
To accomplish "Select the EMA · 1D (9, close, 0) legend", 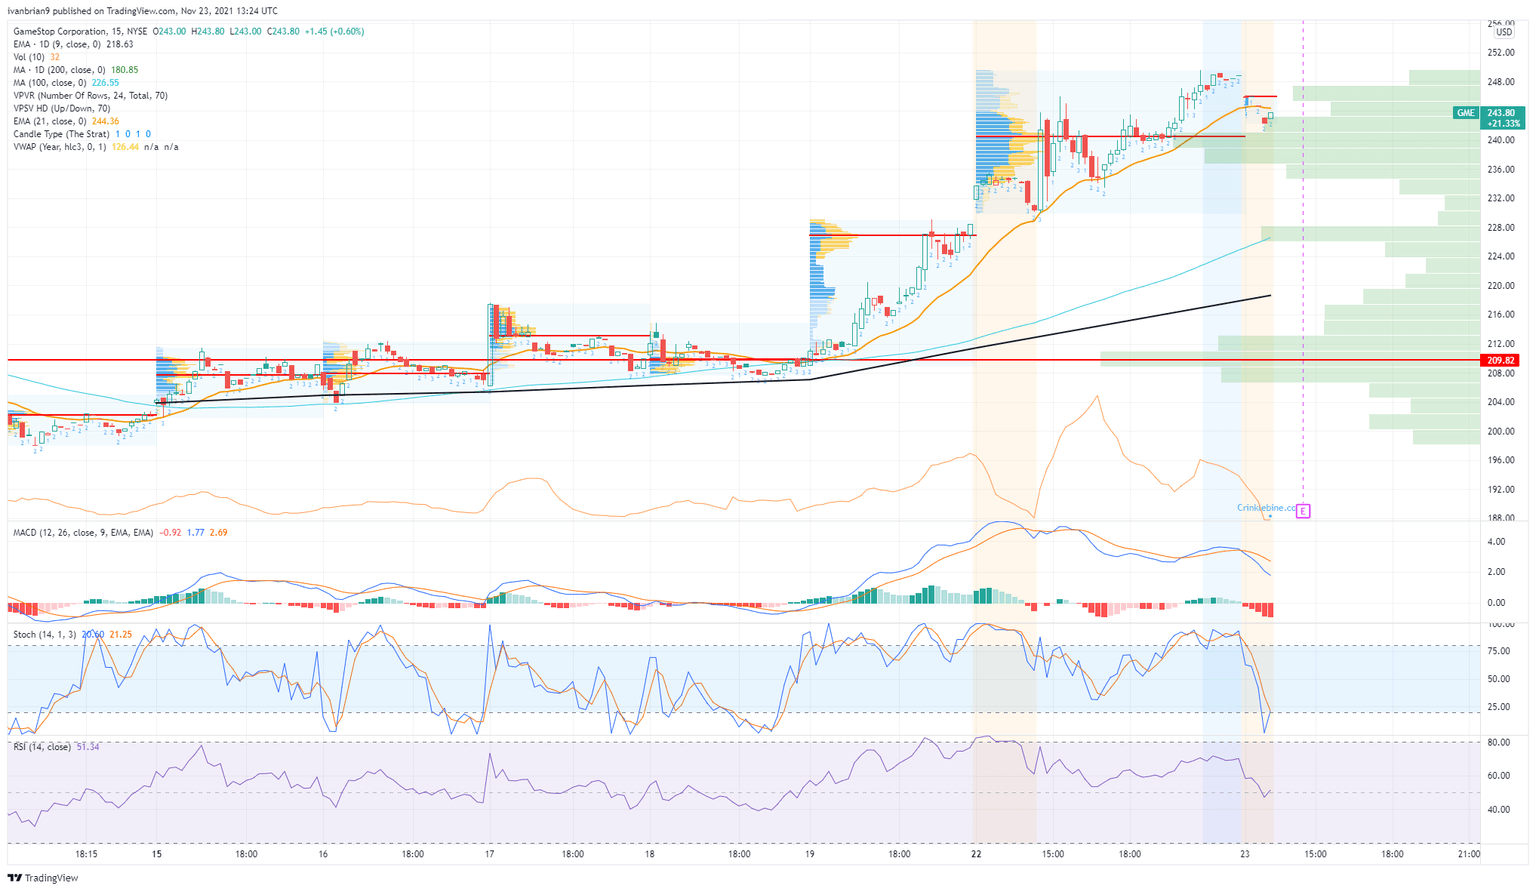I will click(x=72, y=44).
